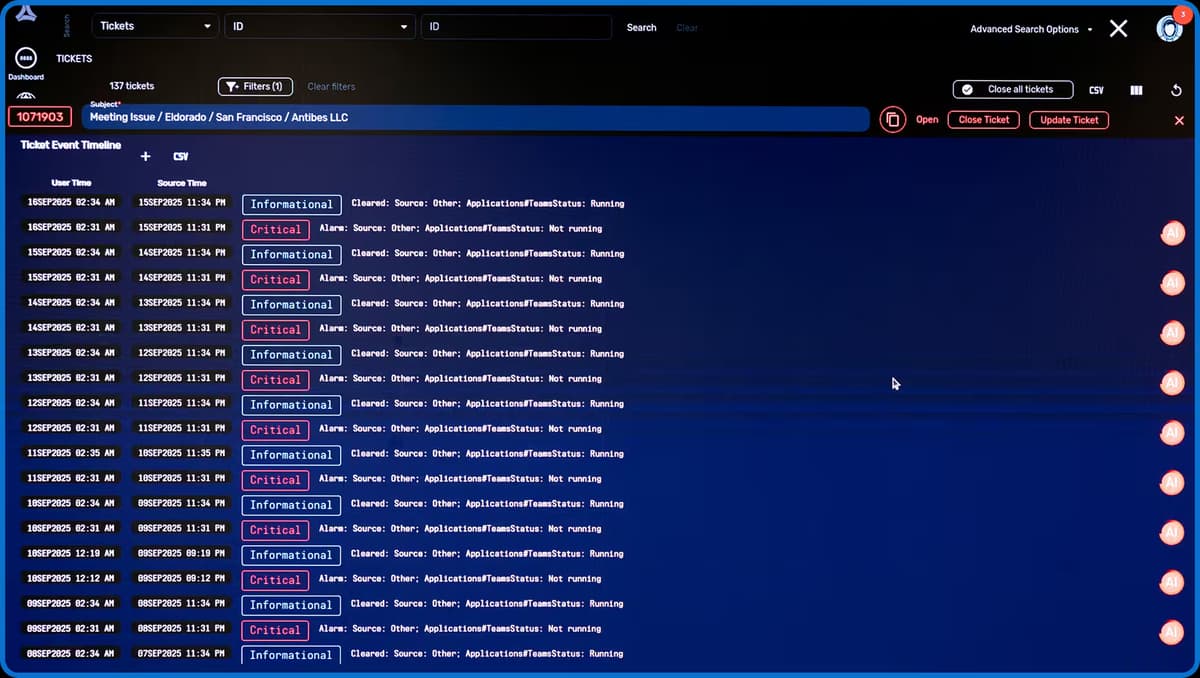The height and width of the screenshot is (678, 1200).
Task: Close the red ticket detail X icon
Action: 1178,120
